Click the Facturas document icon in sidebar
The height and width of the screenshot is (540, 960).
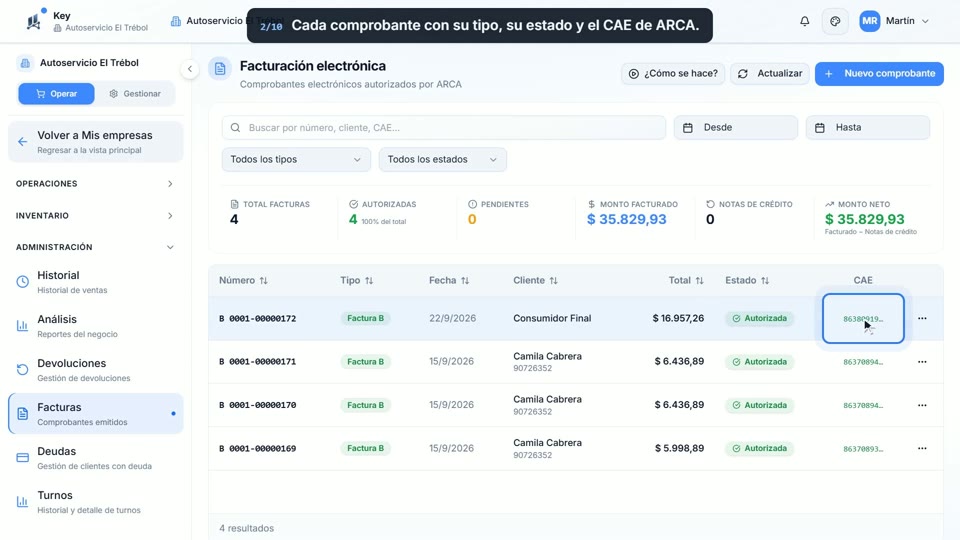tap(23, 414)
